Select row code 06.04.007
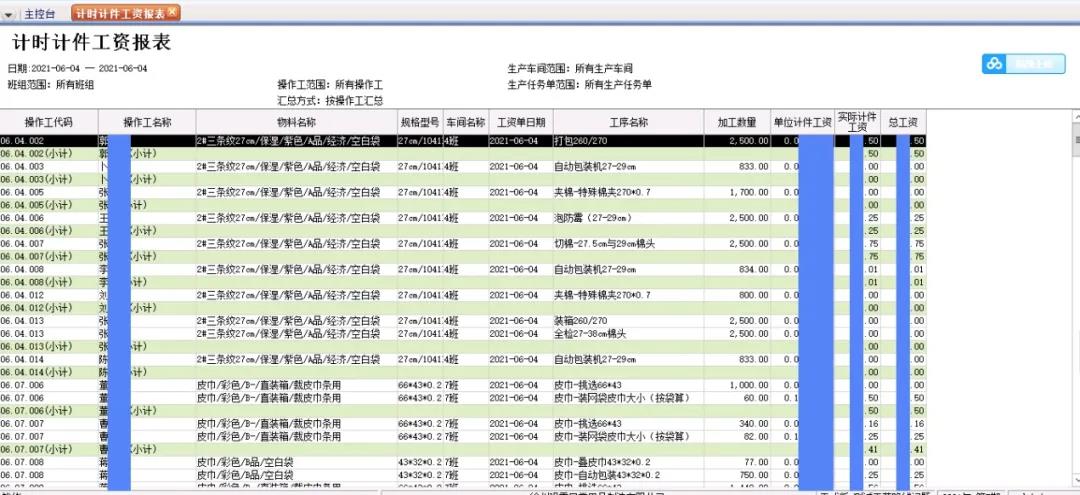This screenshot has height=495, width=1080. (23, 244)
